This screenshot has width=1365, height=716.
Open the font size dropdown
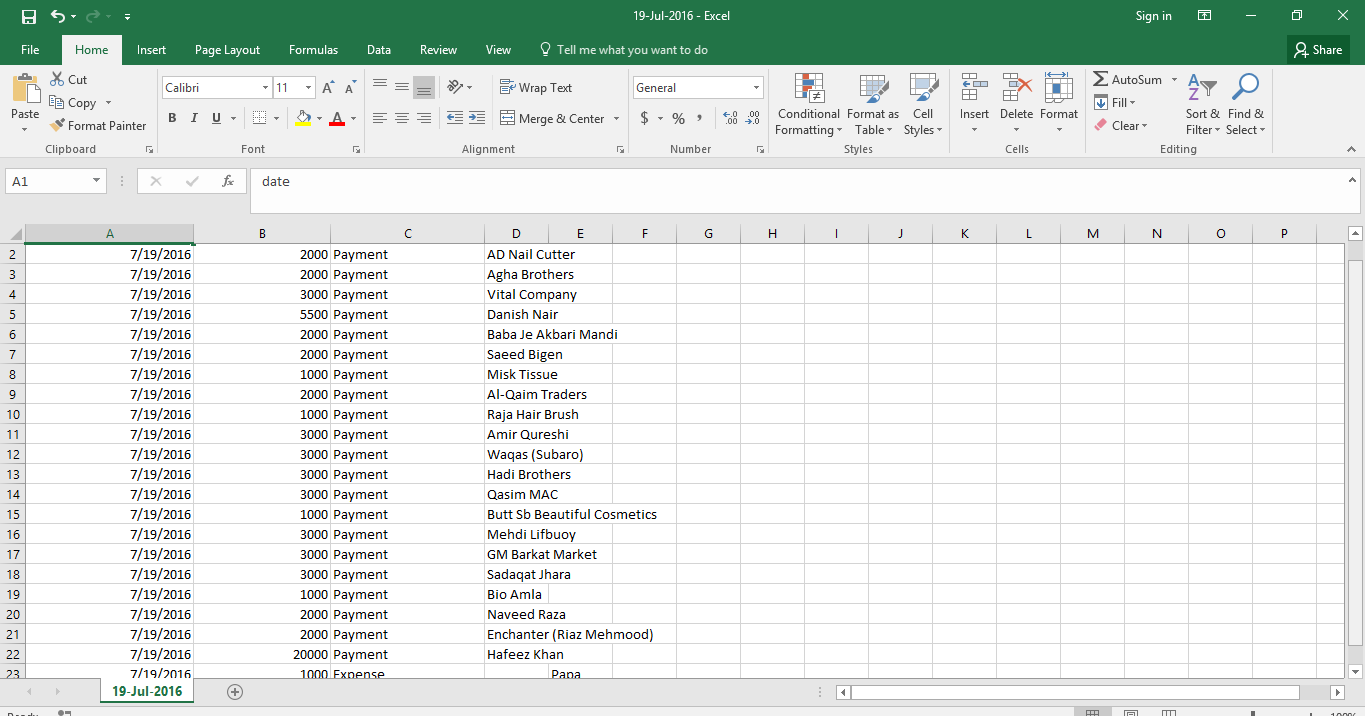point(308,88)
